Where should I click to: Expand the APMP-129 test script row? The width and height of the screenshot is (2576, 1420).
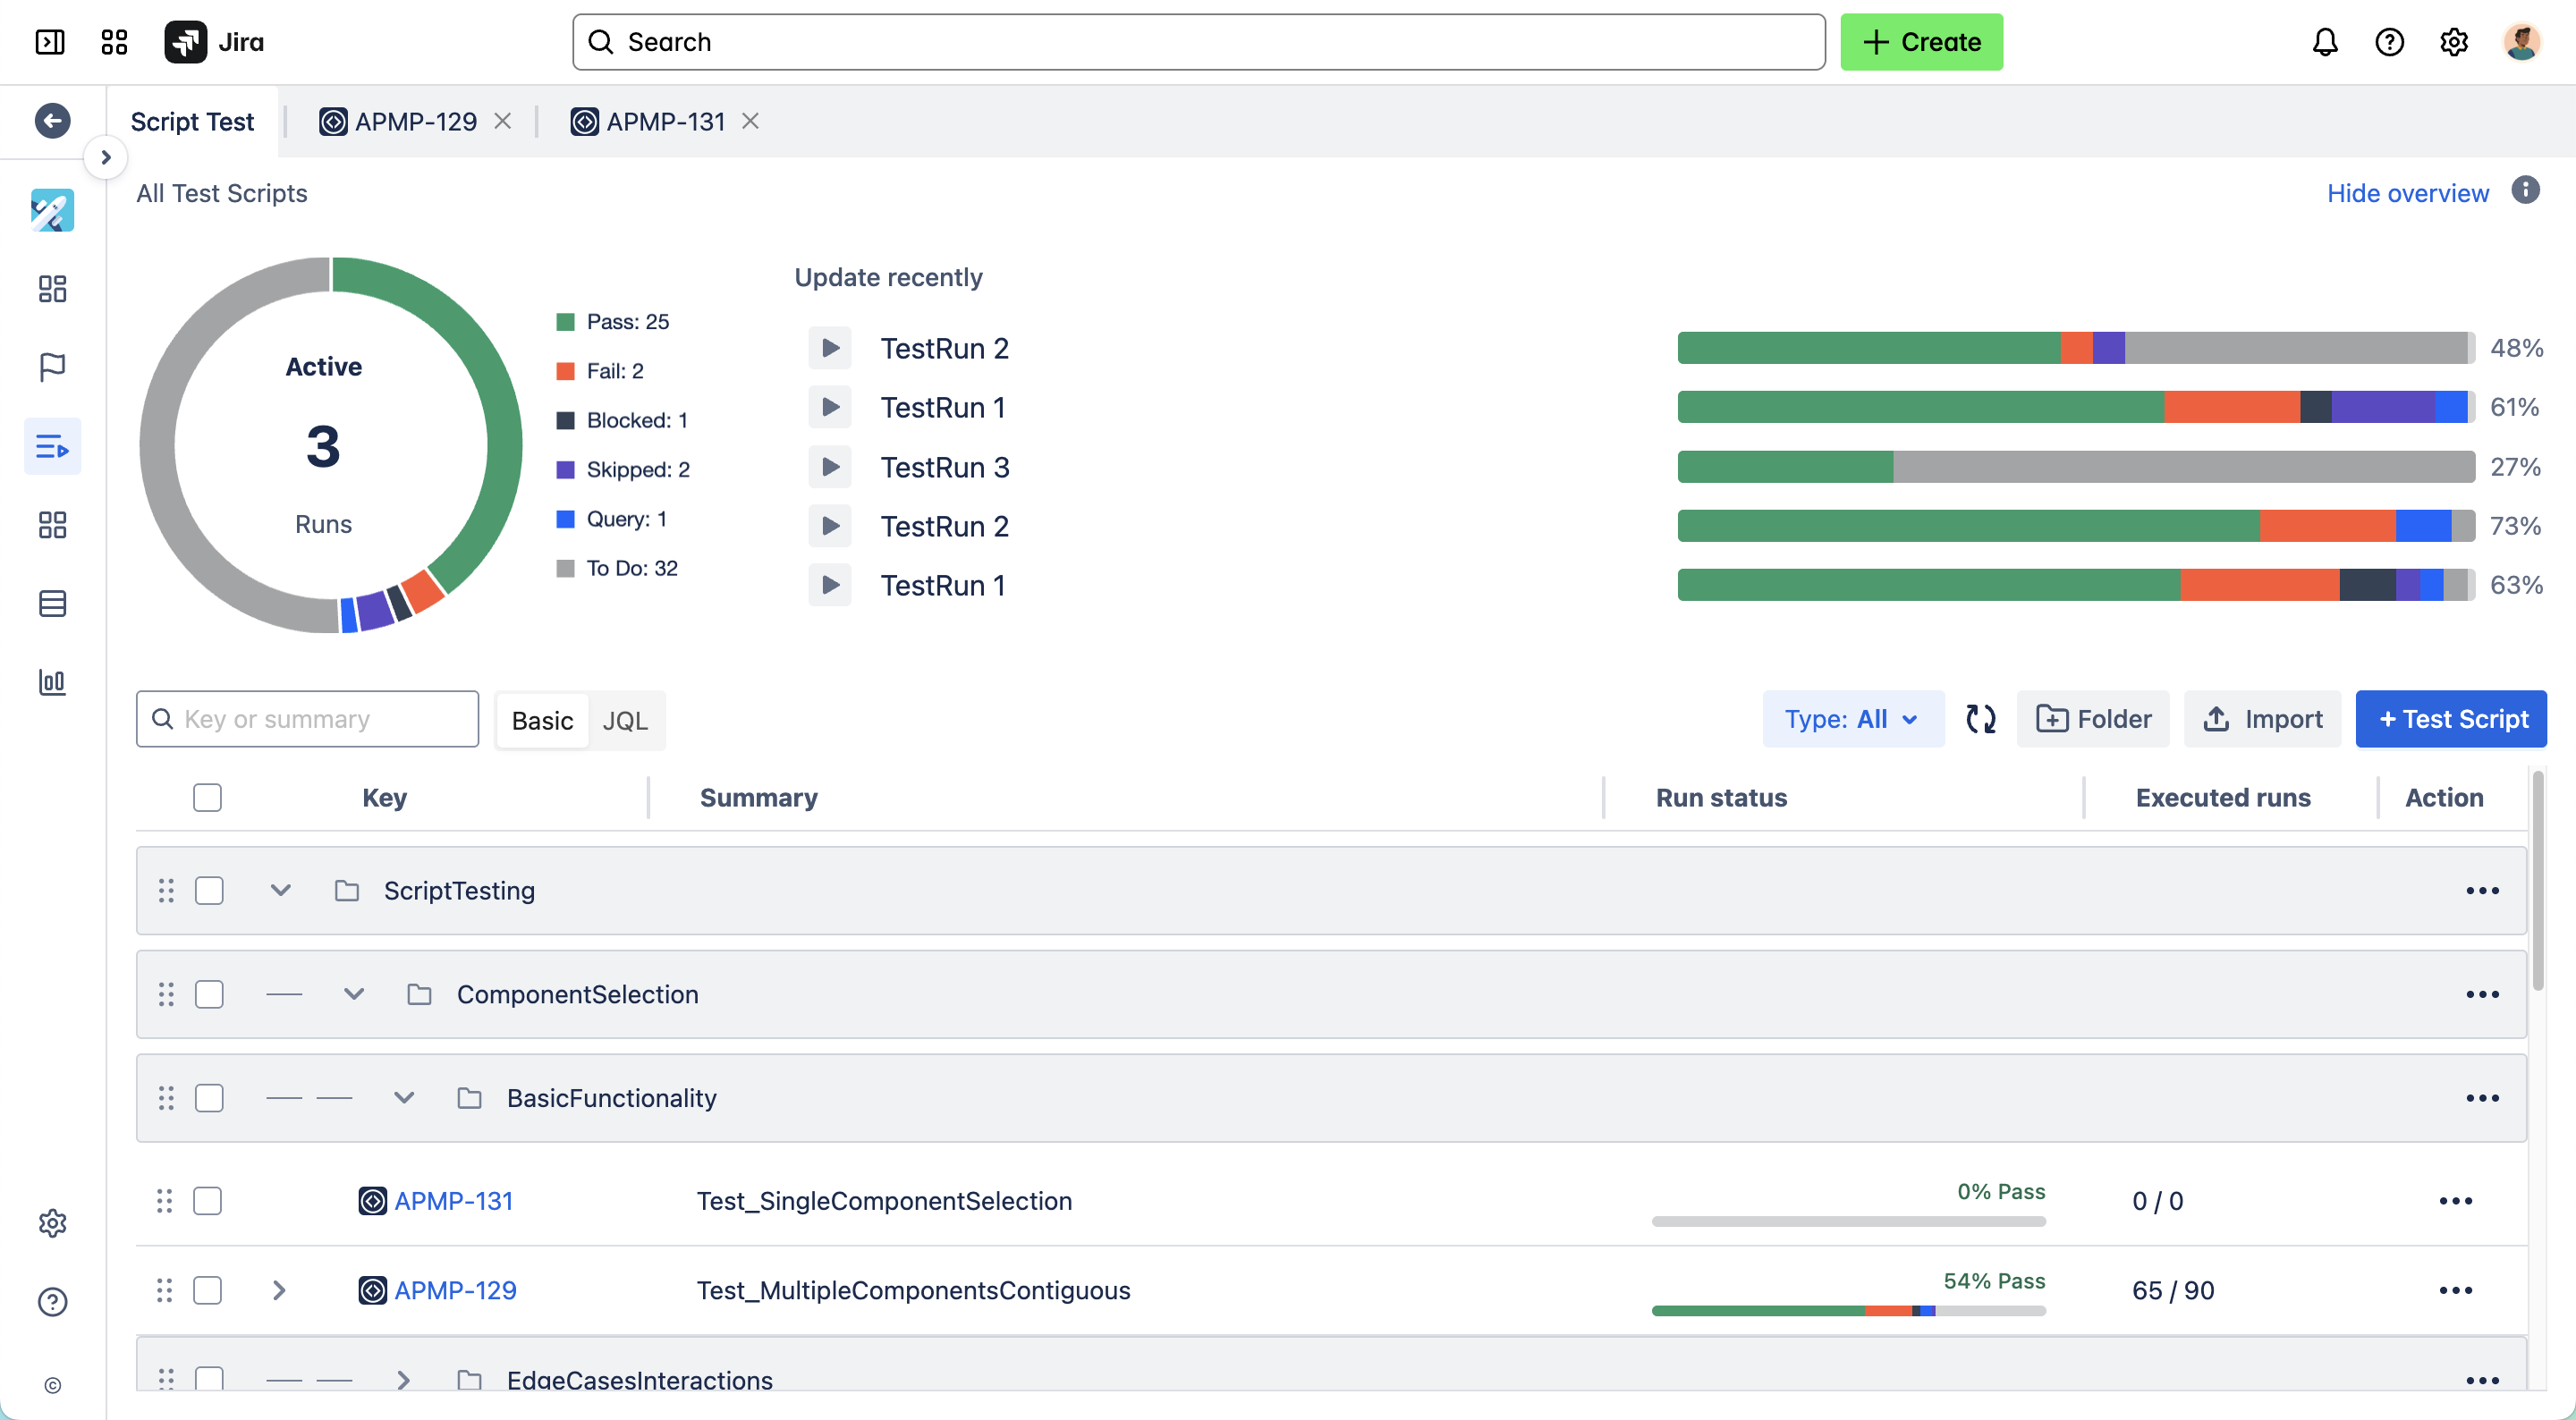279,1290
